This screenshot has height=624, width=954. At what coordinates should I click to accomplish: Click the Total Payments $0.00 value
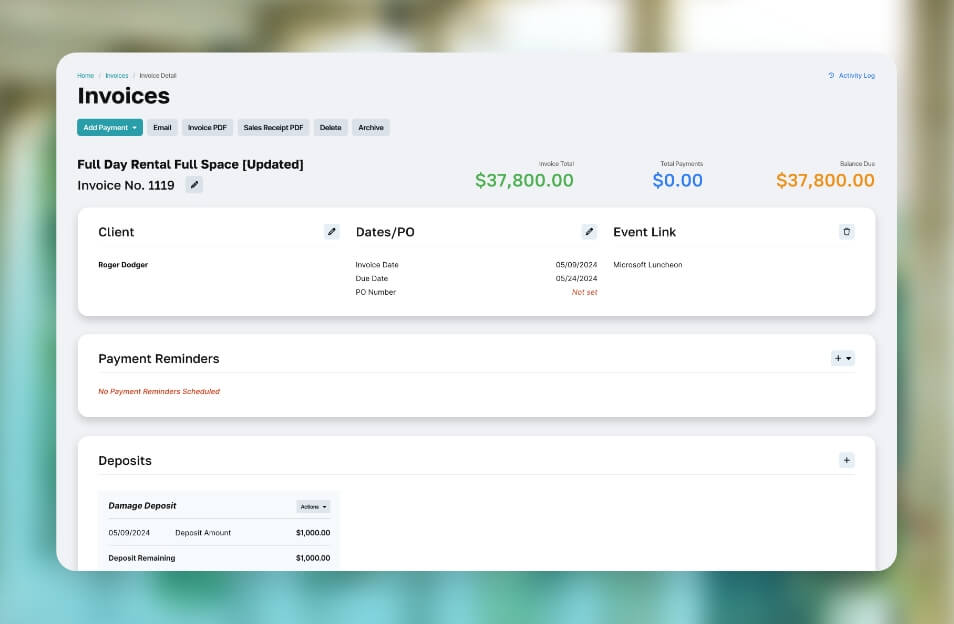pos(677,180)
